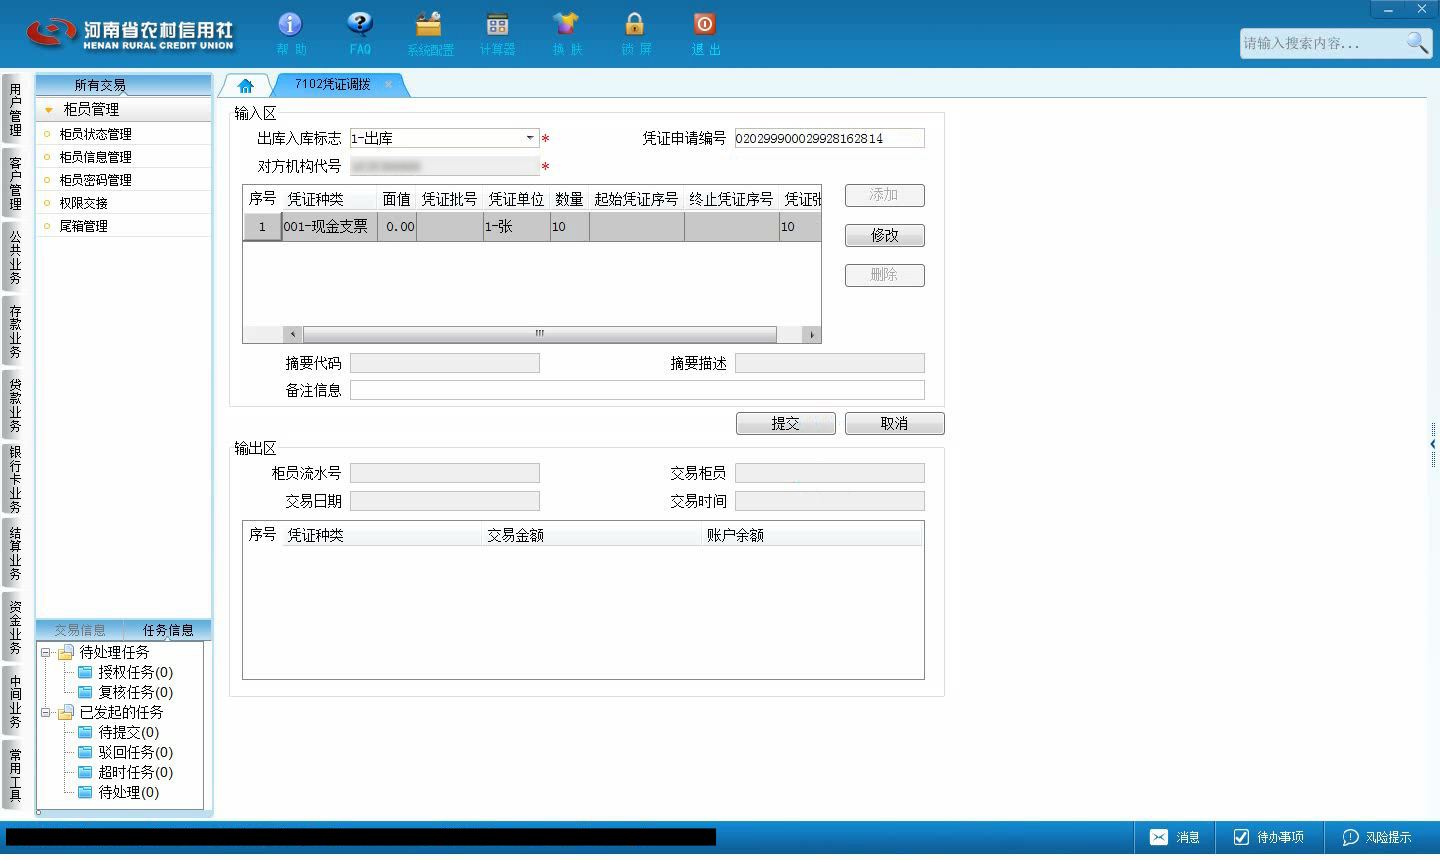The image size is (1440, 860).
Task: Open the 中间业务 side tab
Action: tap(15, 702)
